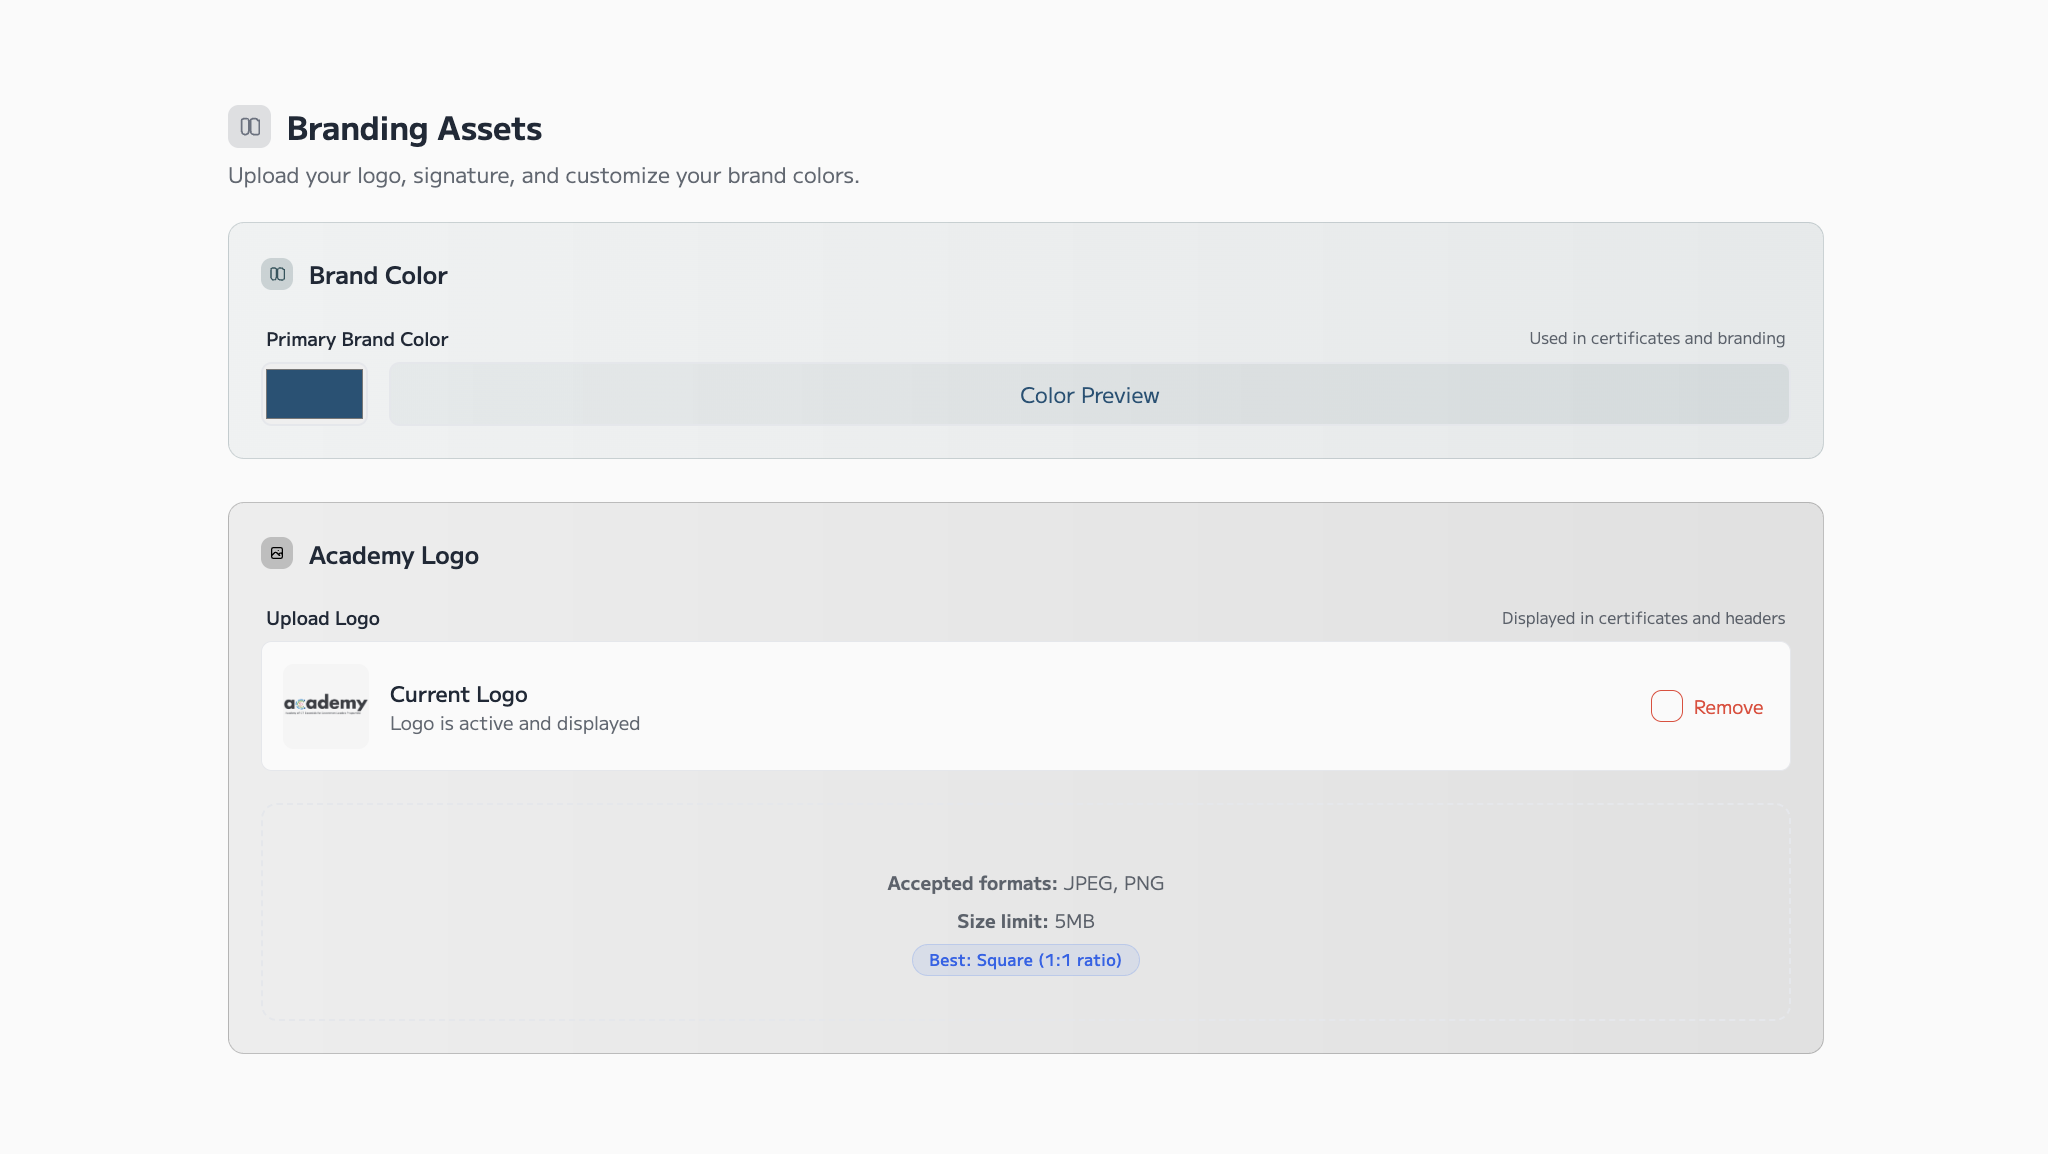Click the Accepted formats JPEG, PNG text
2048x1154 pixels.
coord(1025,882)
